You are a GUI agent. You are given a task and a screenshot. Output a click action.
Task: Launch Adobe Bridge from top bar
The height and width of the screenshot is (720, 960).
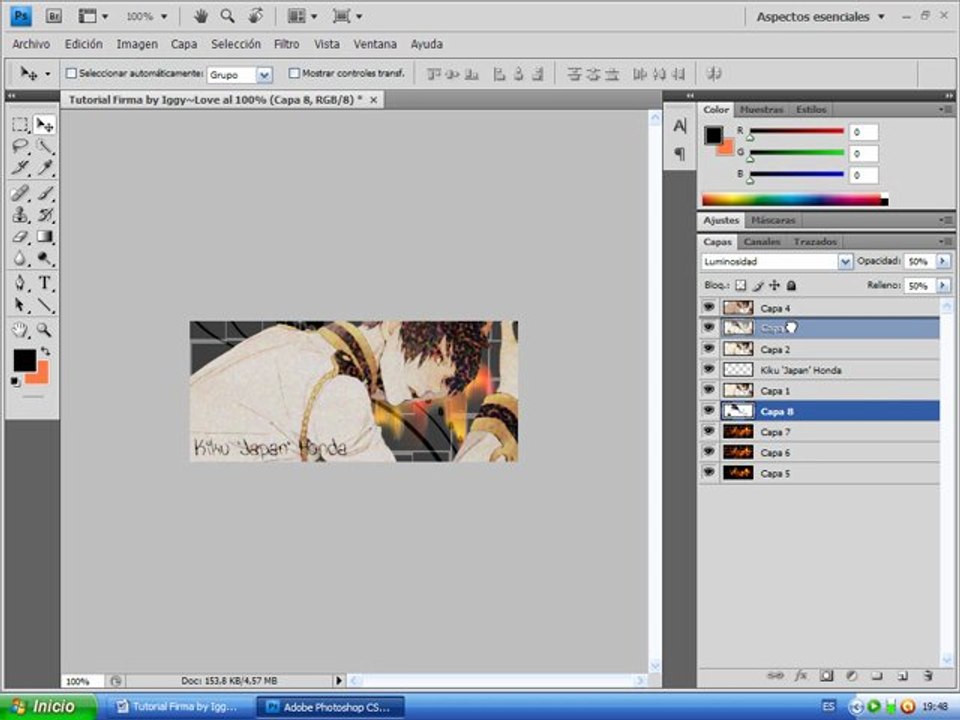point(54,17)
